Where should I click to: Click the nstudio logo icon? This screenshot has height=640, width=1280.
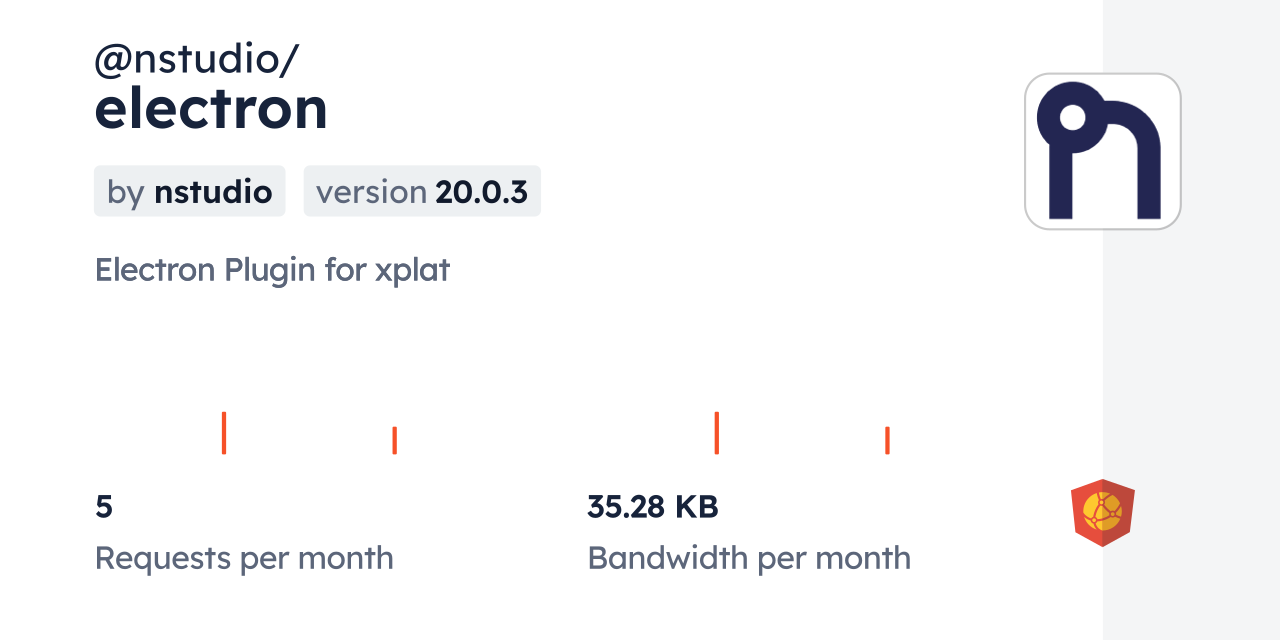pyautogui.click(x=1102, y=151)
